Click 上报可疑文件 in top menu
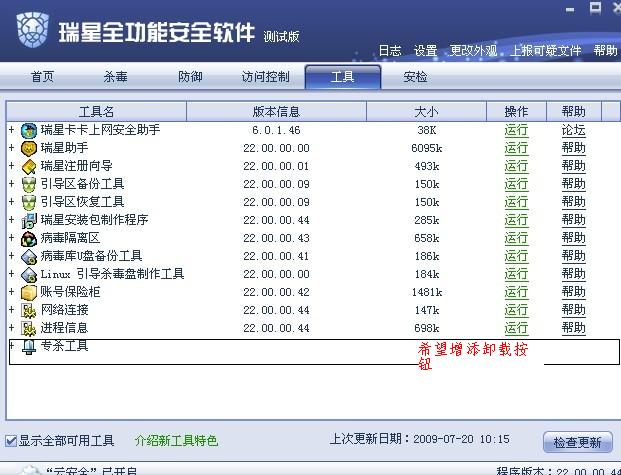The width and height of the screenshot is (621, 475). 546,51
